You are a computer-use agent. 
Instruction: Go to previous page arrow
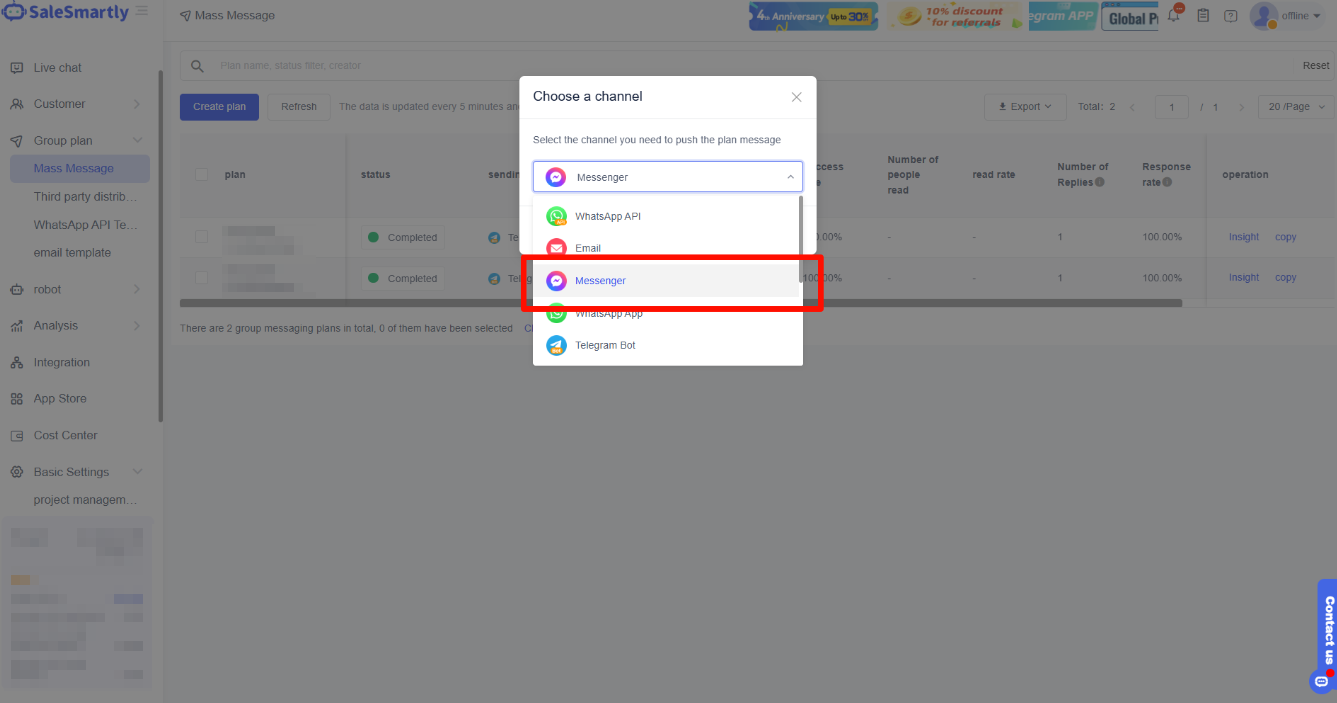pyautogui.click(x=1133, y=107)
